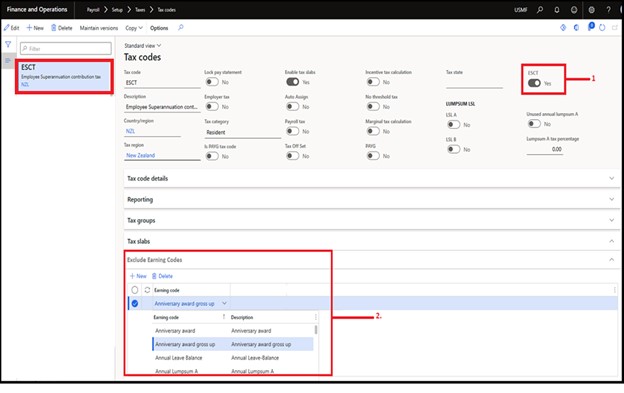Click the lookup list scrollbar
The width and height of the screenshot is (624, 393).
(316, 329)
